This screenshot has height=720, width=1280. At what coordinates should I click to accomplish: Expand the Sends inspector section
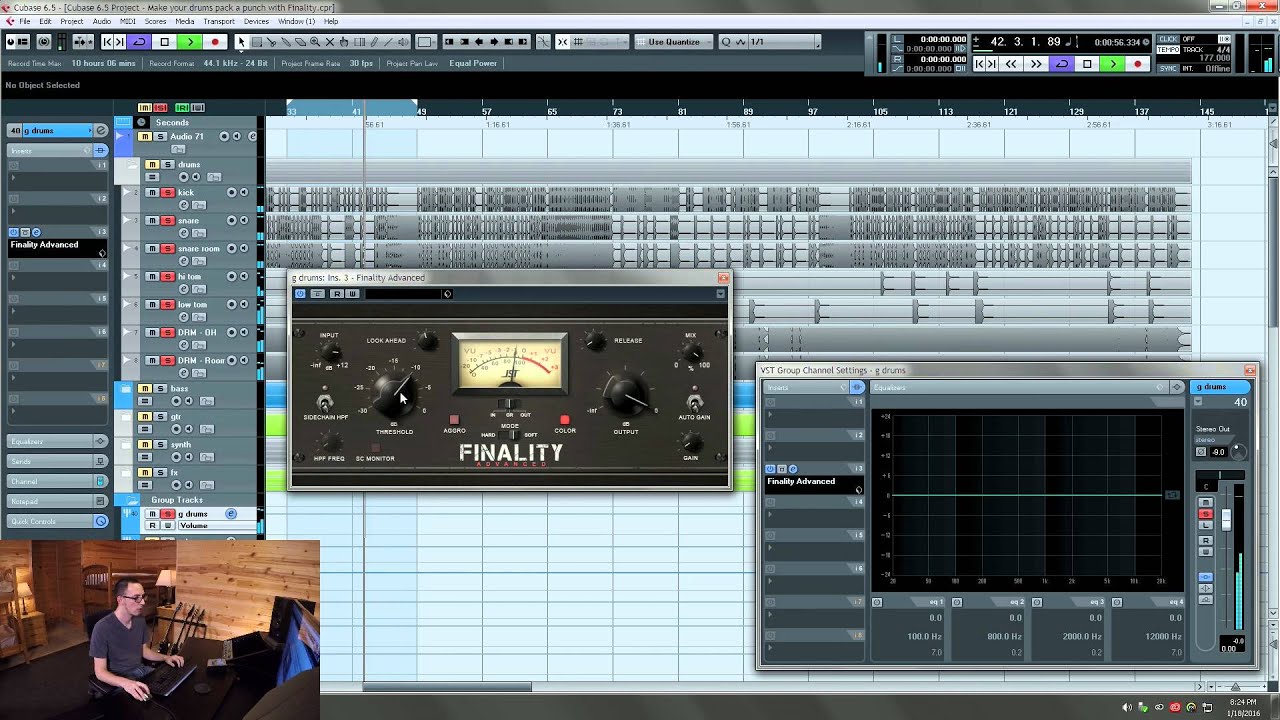click(x=58, y=461)
